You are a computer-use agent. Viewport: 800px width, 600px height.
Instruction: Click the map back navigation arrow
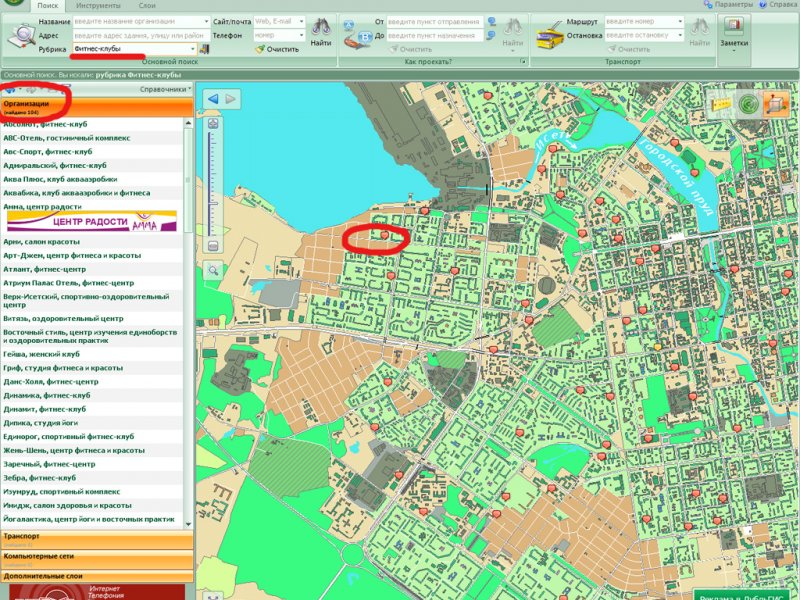click(212, 98)
